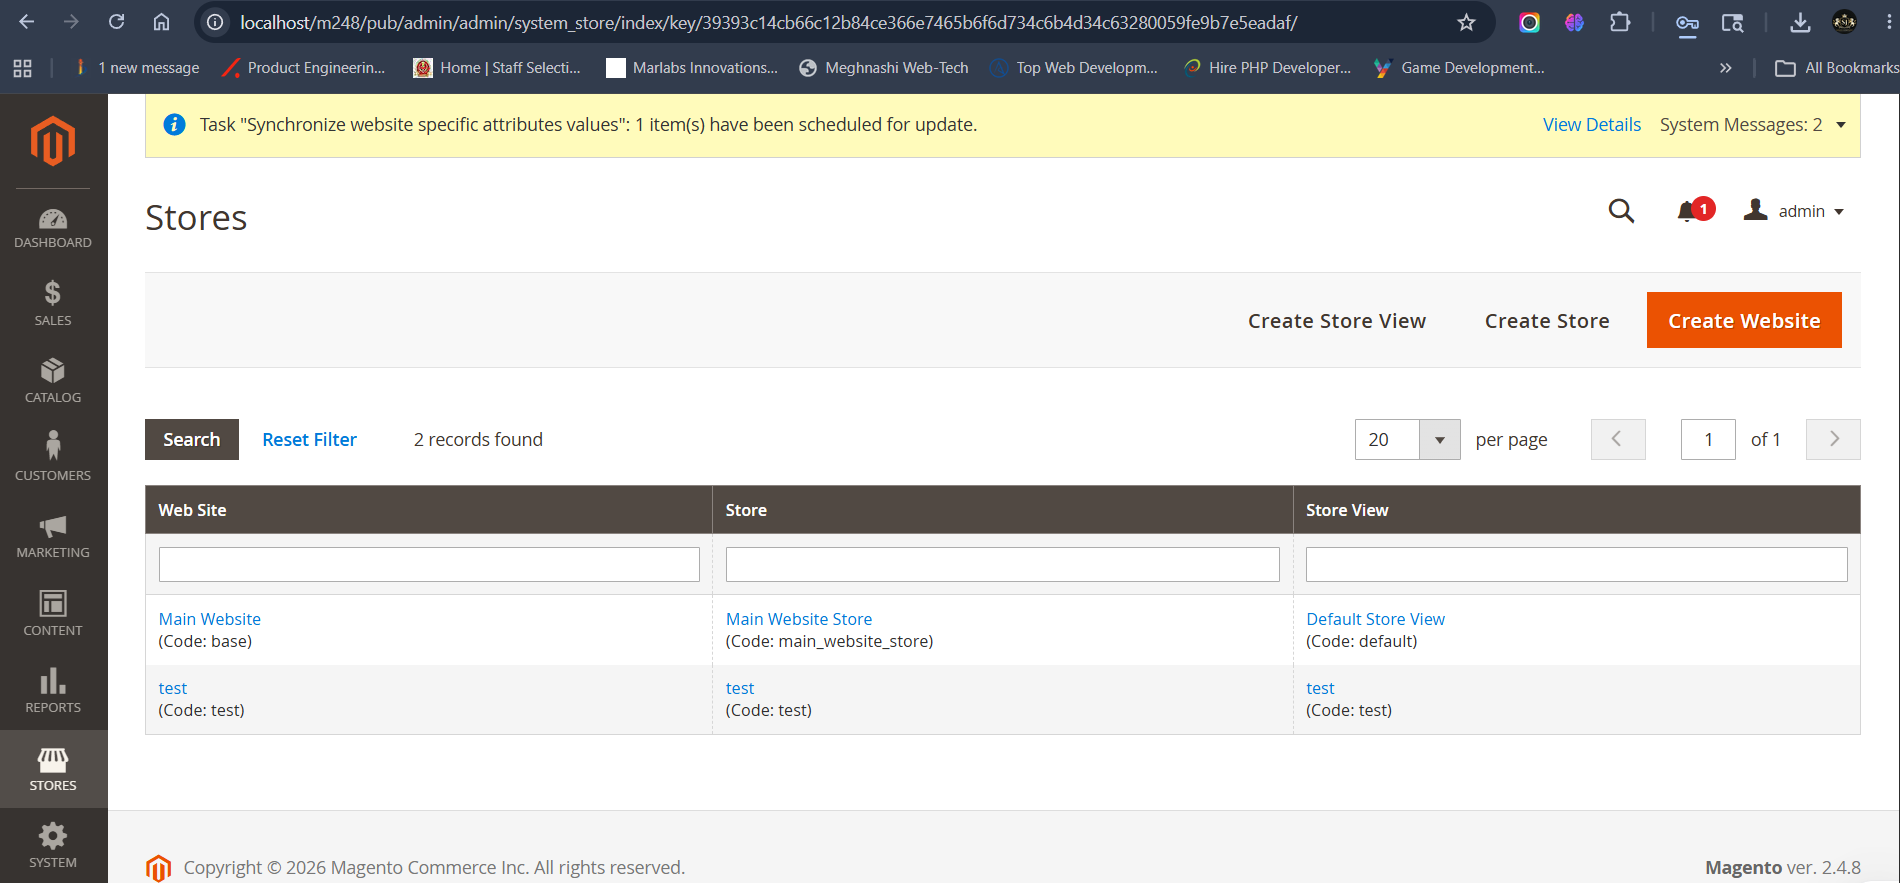Expand the System Messages dropdown arrow
This screenshot has height=883, width=1900.
coord(1841,125)
